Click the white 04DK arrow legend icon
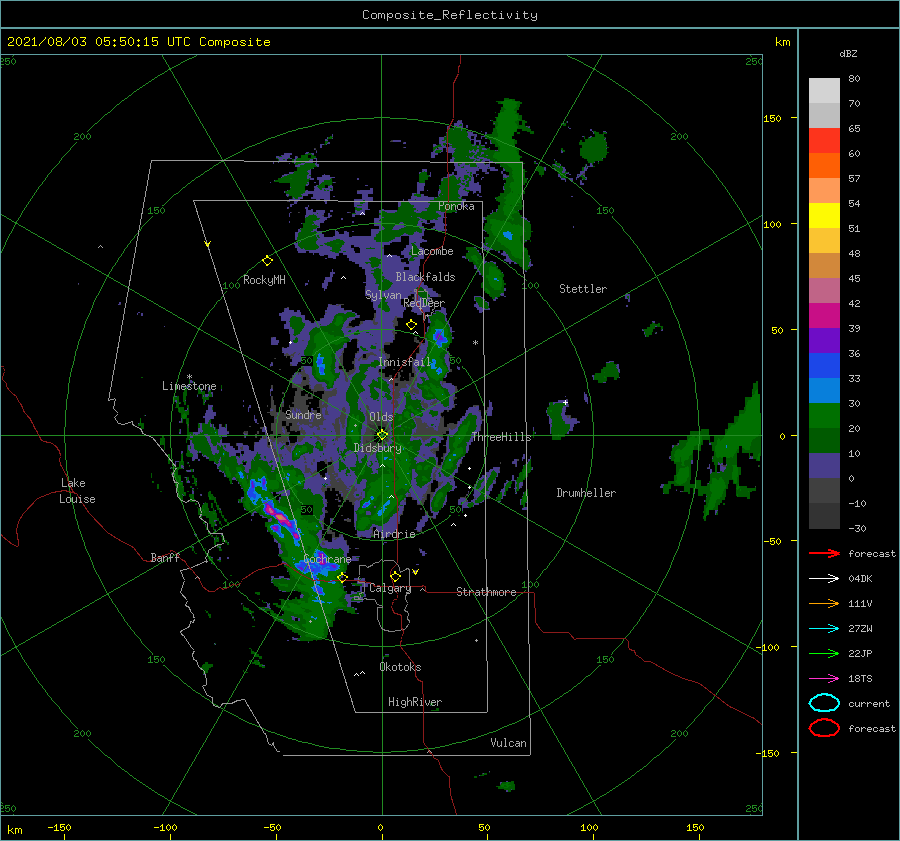 pyautogui.click(x=824, y=578)
